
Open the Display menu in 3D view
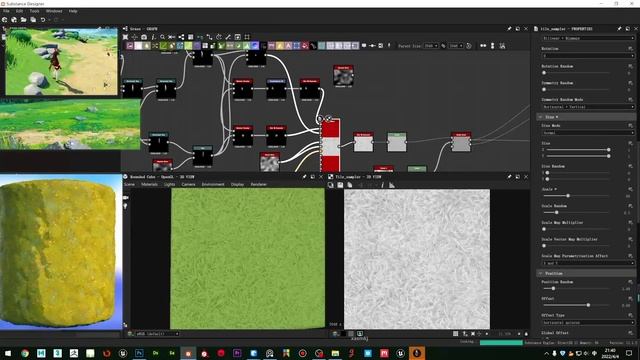coord(237,184)
